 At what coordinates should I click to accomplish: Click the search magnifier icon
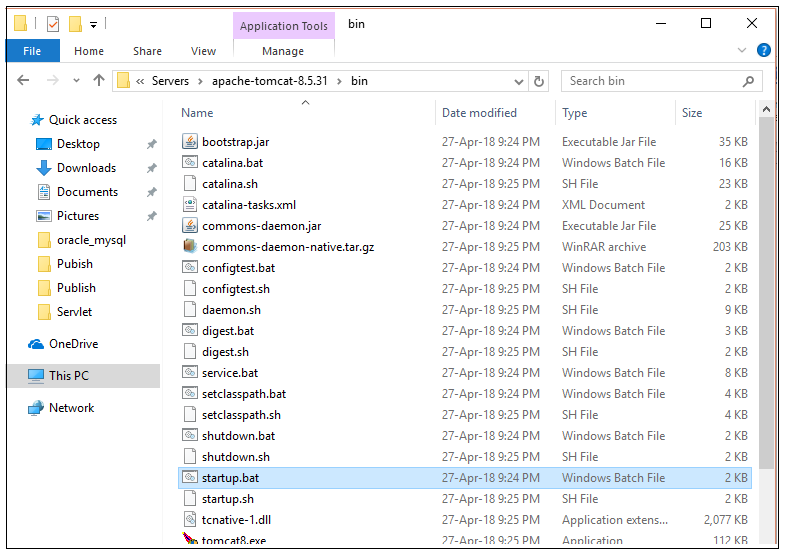[x=748, y=81]
